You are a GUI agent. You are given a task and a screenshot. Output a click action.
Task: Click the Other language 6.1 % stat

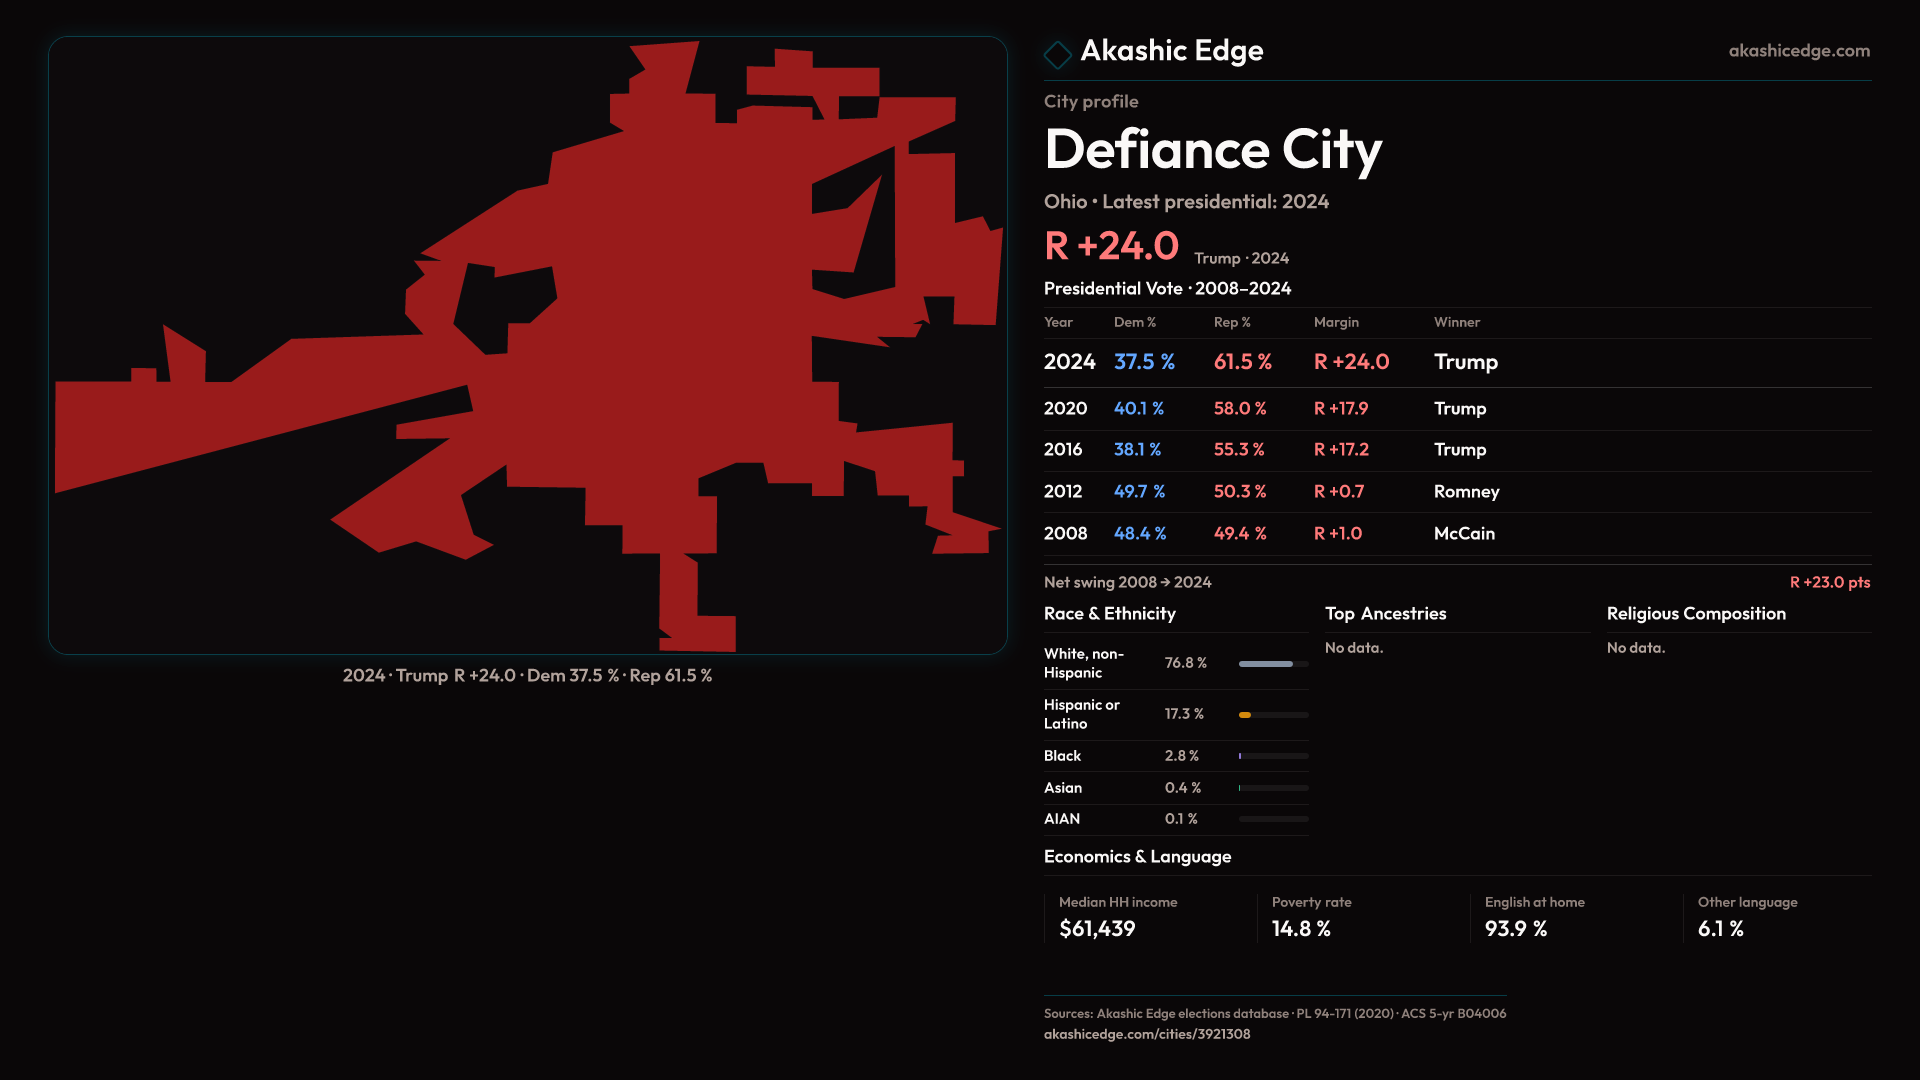1720,929
